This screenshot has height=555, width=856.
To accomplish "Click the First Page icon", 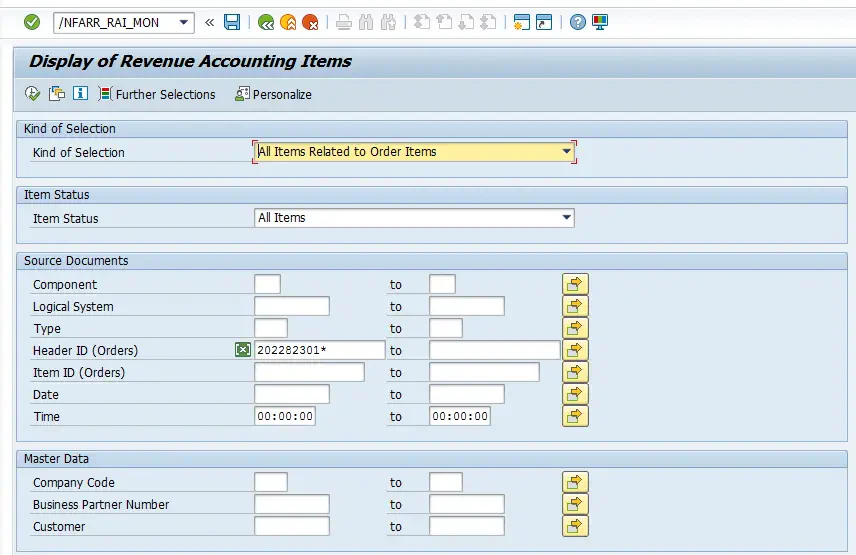I will 422,22.
